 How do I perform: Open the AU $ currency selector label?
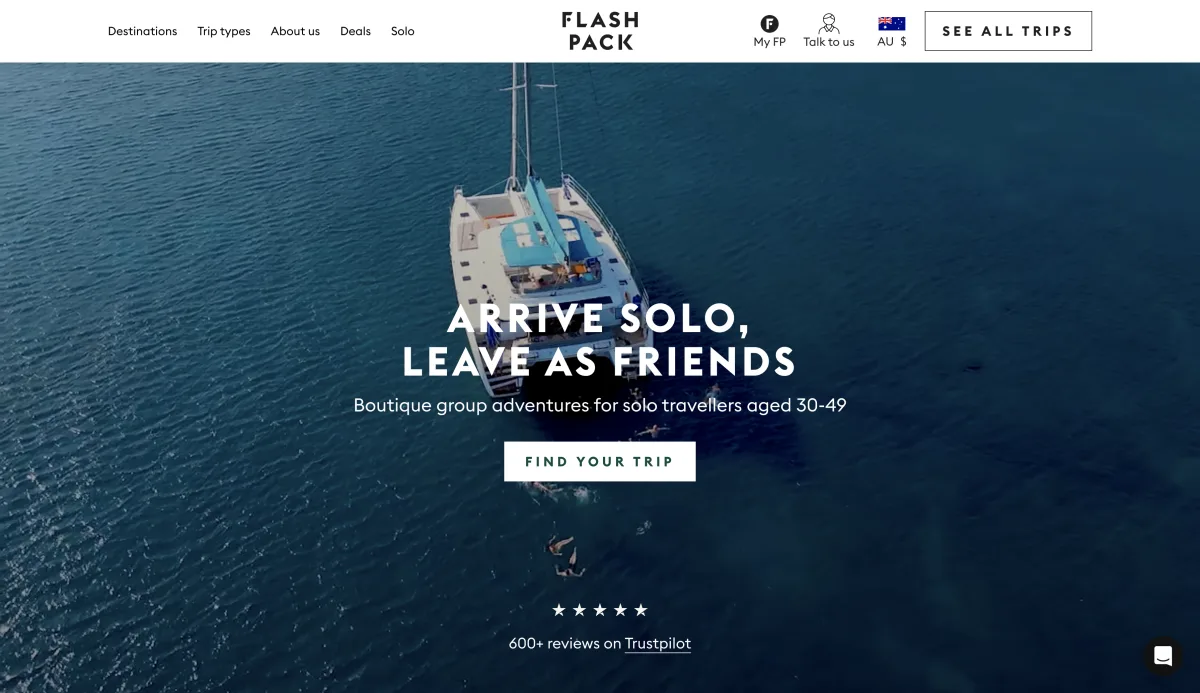(x=892, y=42)
